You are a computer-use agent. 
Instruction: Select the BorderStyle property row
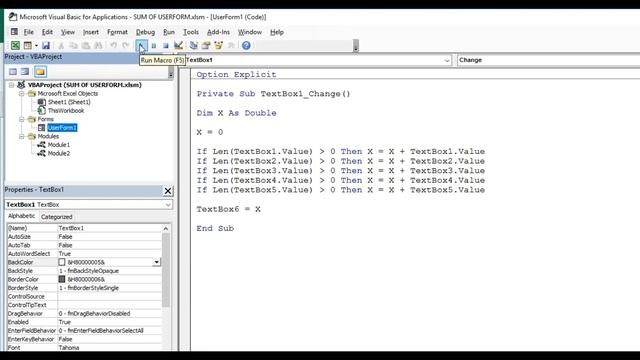coord(84,288)
